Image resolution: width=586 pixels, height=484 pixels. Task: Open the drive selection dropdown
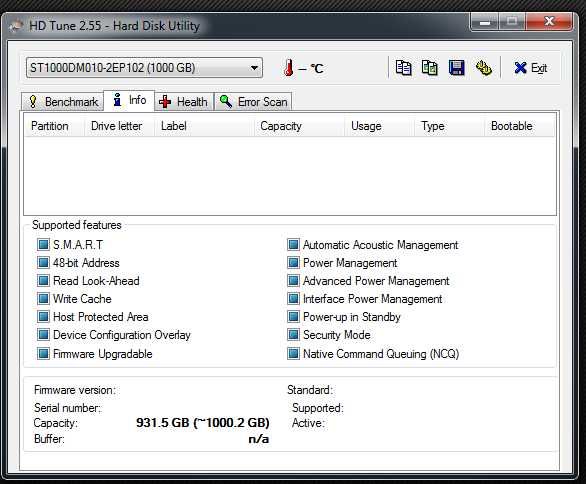pyautogui.click(x=144, y=68)
